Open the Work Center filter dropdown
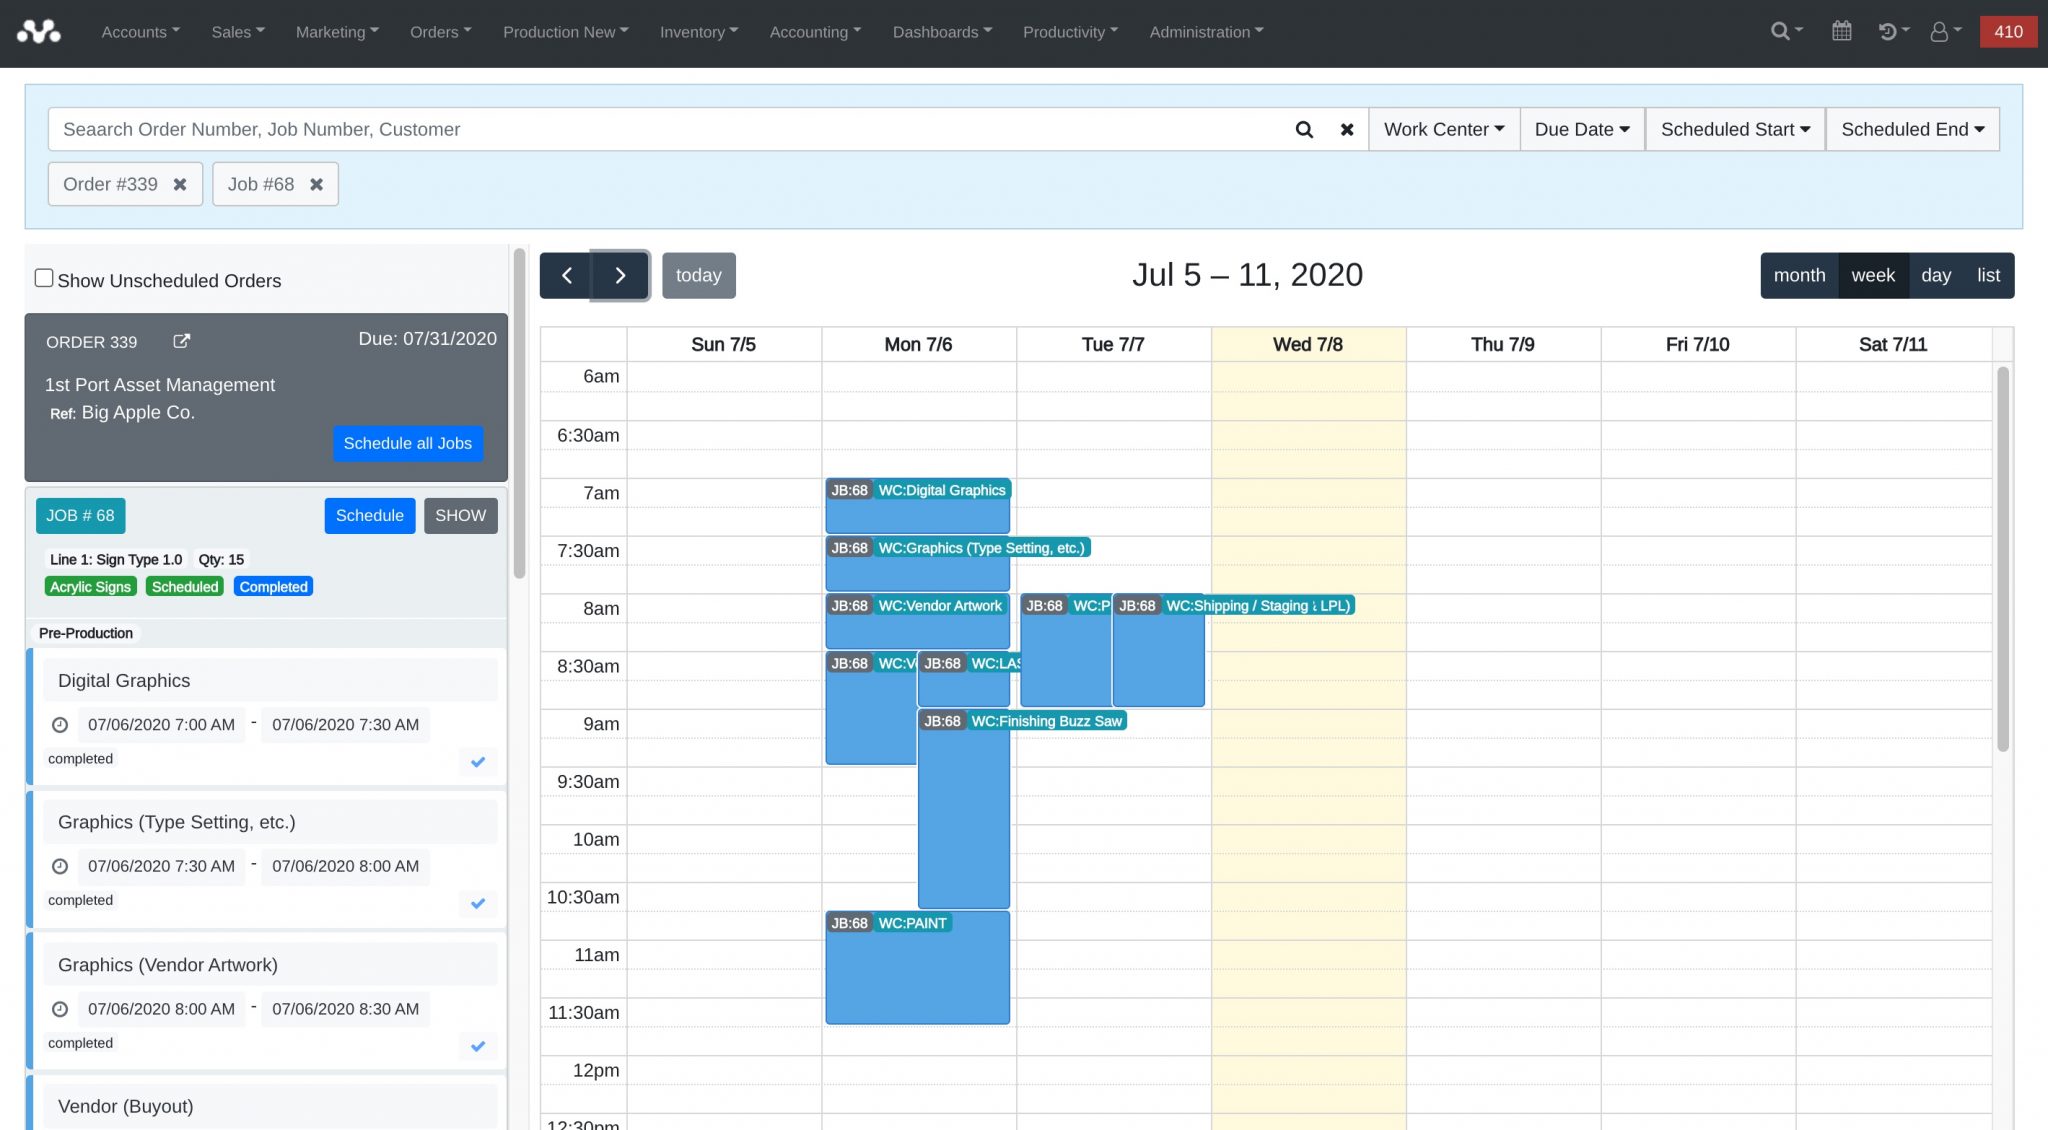This screenshot has width=2048, height=1130. pos(1443,129)
